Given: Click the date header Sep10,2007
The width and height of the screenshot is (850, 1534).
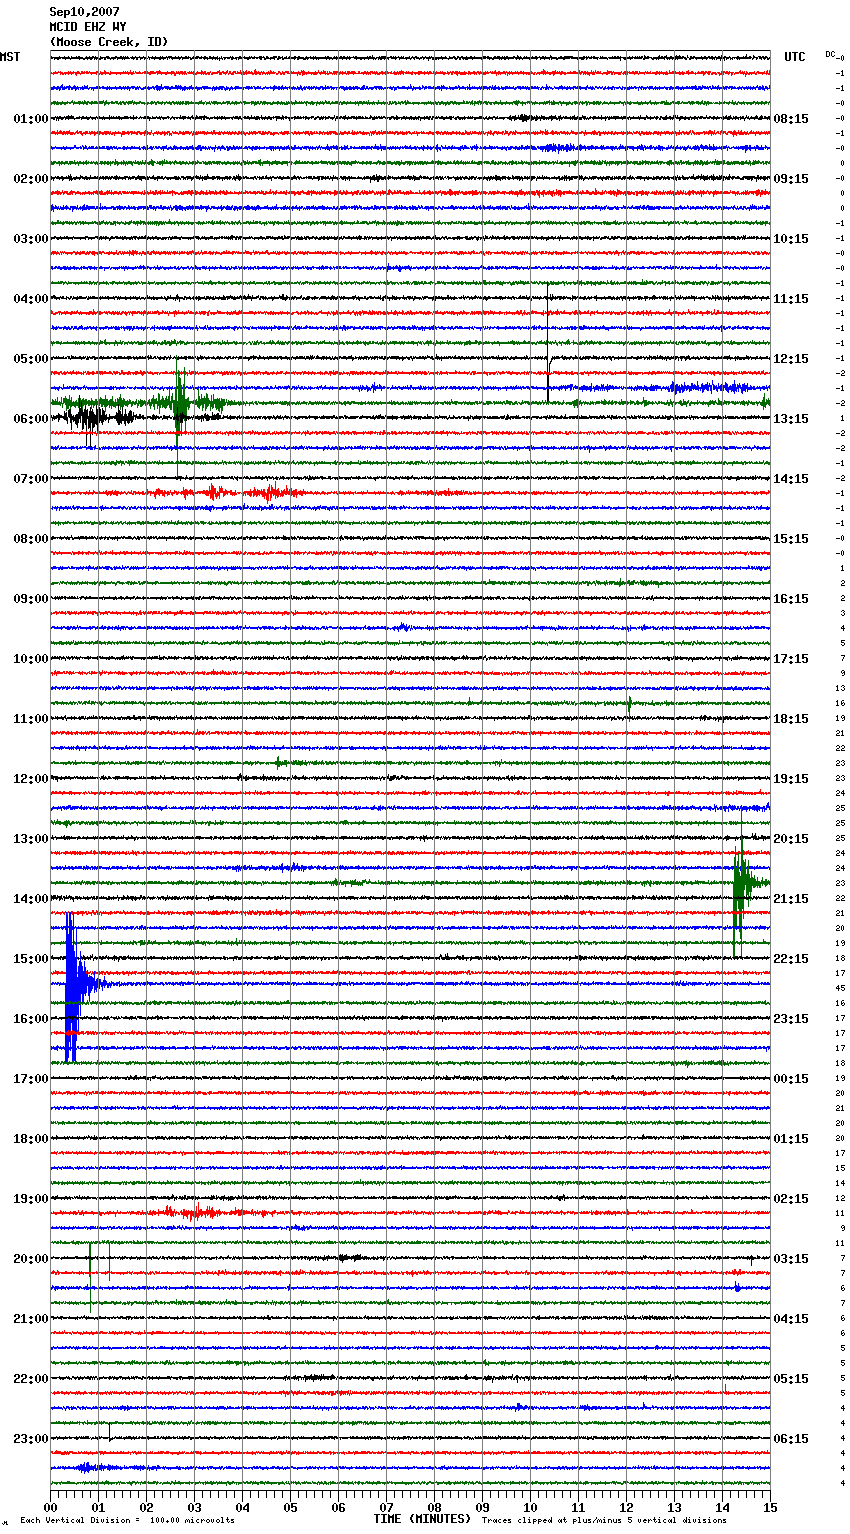Looking at the screenshot, I should pyautogui.click(x=84, y=12).
